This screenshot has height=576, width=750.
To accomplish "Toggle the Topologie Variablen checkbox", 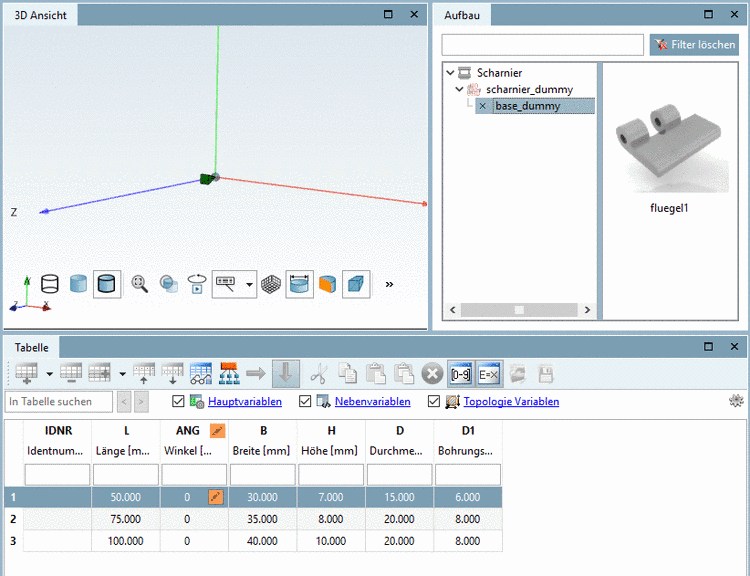I will click(434, 402).
